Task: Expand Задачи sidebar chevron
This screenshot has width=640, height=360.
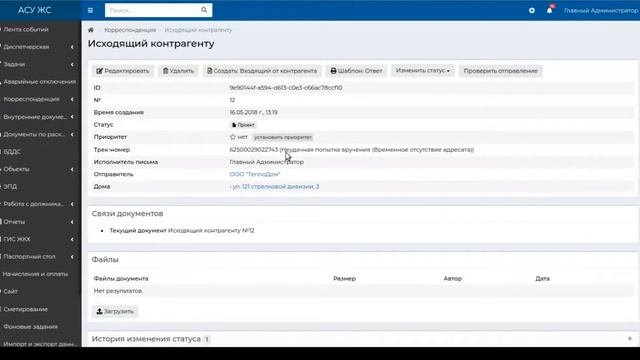Action: click(x=72, y=64)
